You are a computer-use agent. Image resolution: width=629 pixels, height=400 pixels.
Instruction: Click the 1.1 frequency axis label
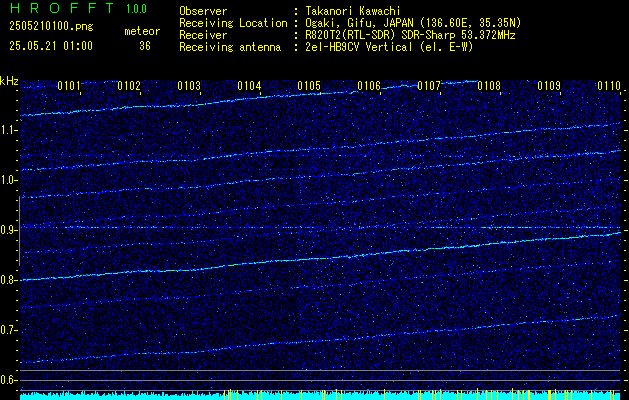coord(8,130)
